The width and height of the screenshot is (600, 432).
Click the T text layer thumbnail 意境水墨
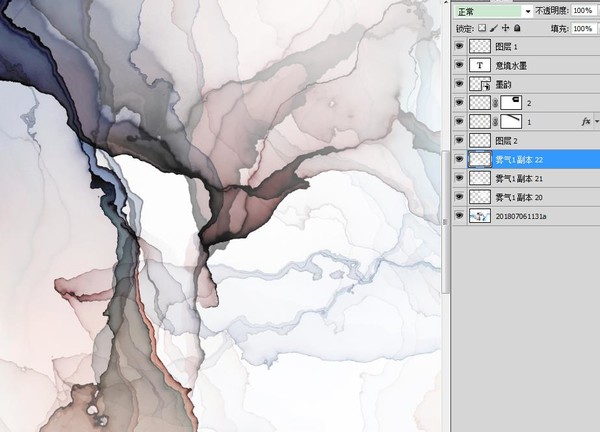pyautogui.click(x=480, y=65)
